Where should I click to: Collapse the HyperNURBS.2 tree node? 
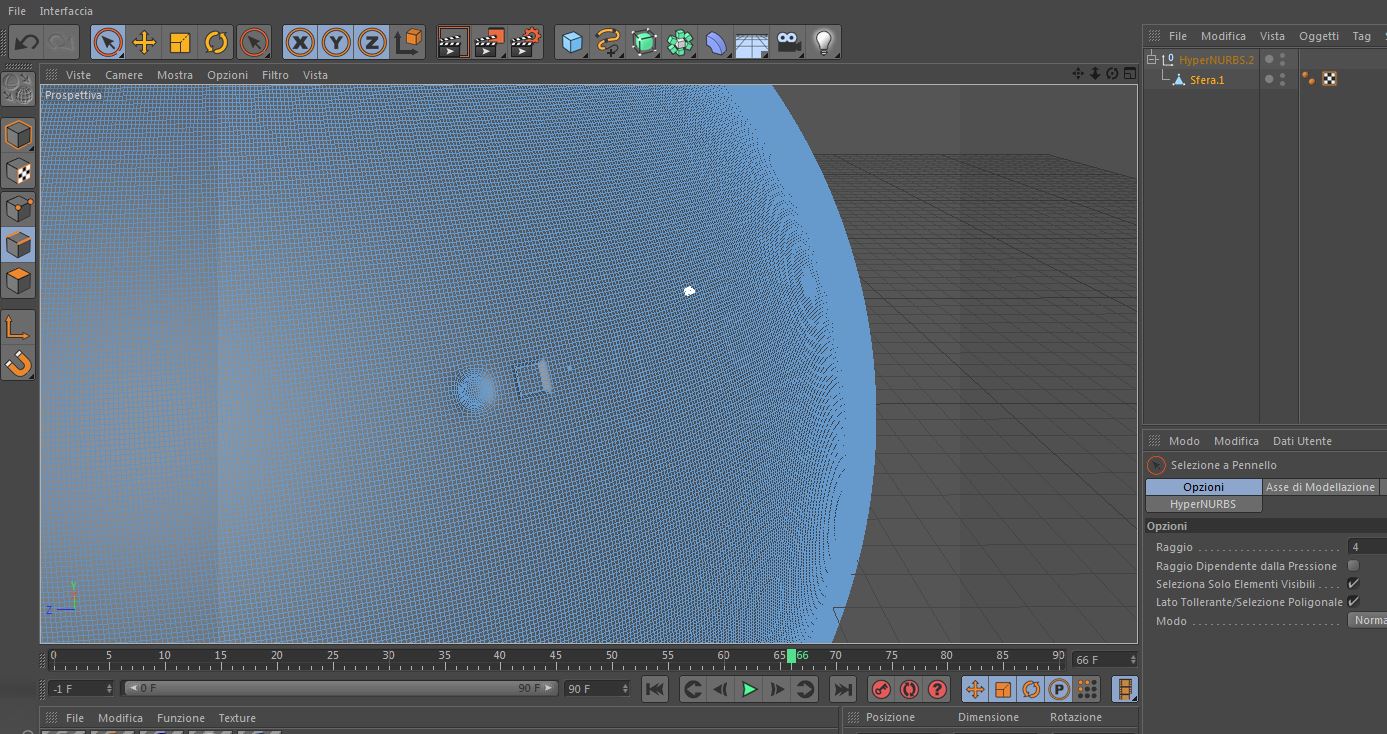(x=1152, y=59)
